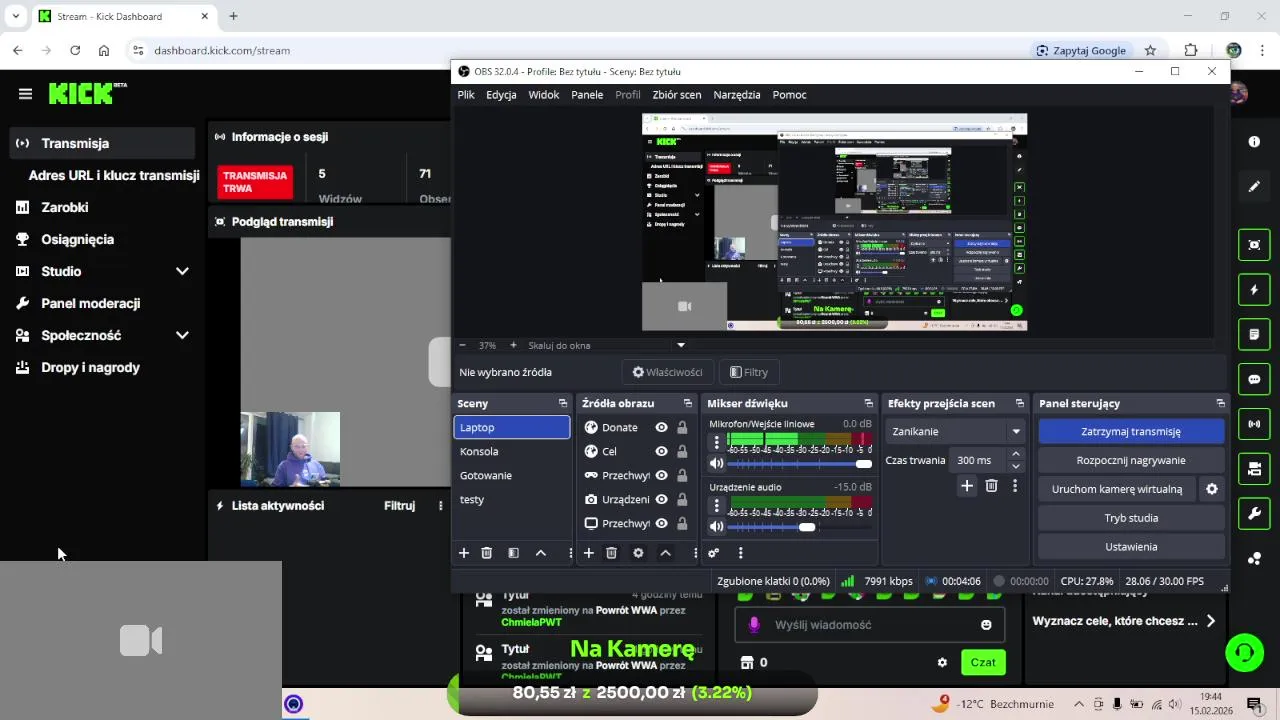Toggle lock on Urządzeni source
This screenshot has height=720, width=1280.
point(682,499)
